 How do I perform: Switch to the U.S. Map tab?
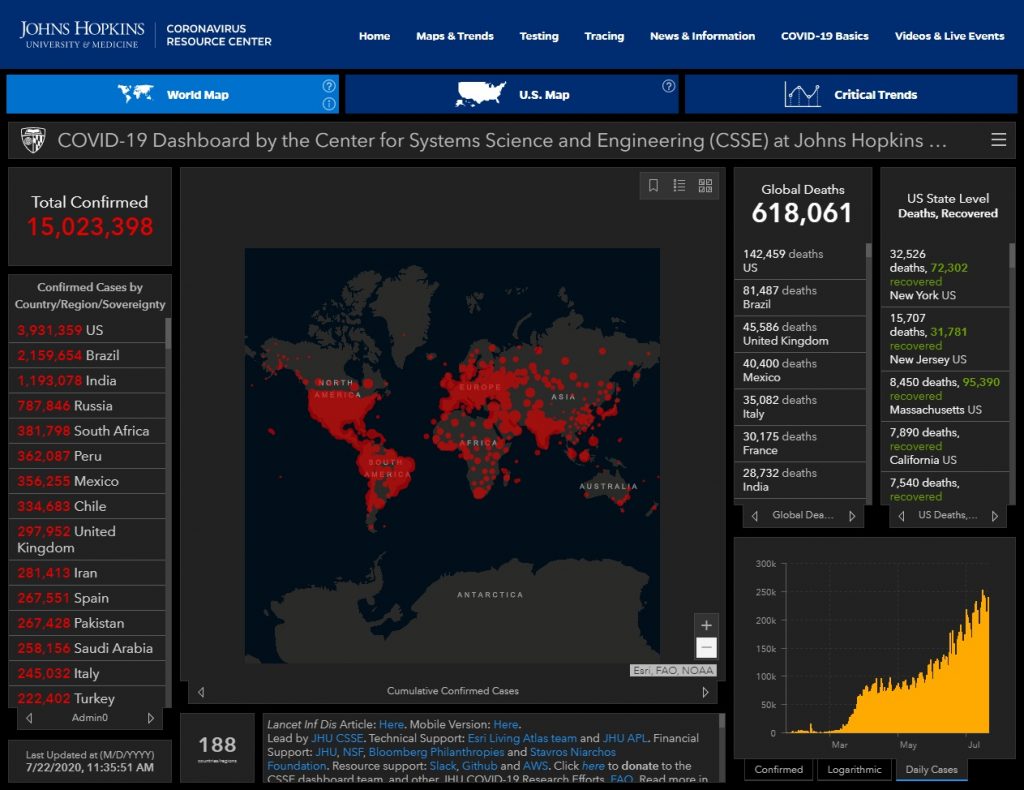pos(512,94)
